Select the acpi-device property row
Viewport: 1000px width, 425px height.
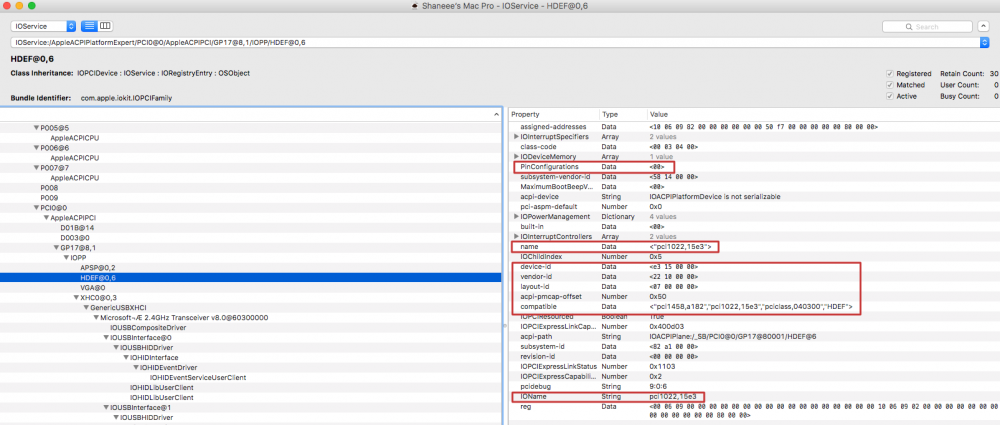(754, 197)
